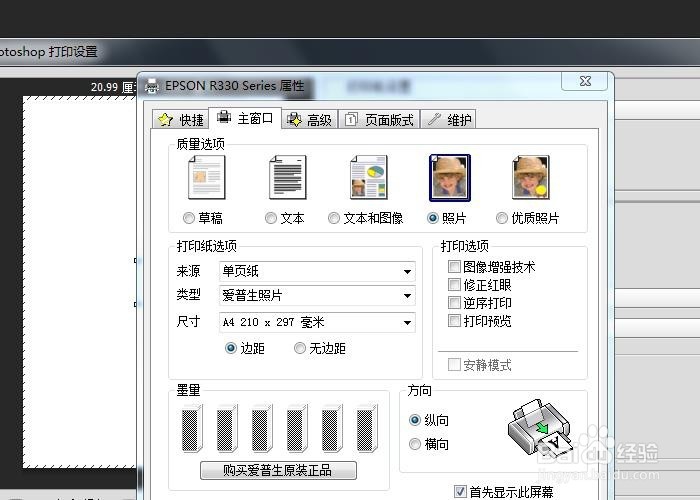The height and width of the screenshot is (500, 700).
Task: Choose the 边距 radio option
Action: (x=231, y=348)
